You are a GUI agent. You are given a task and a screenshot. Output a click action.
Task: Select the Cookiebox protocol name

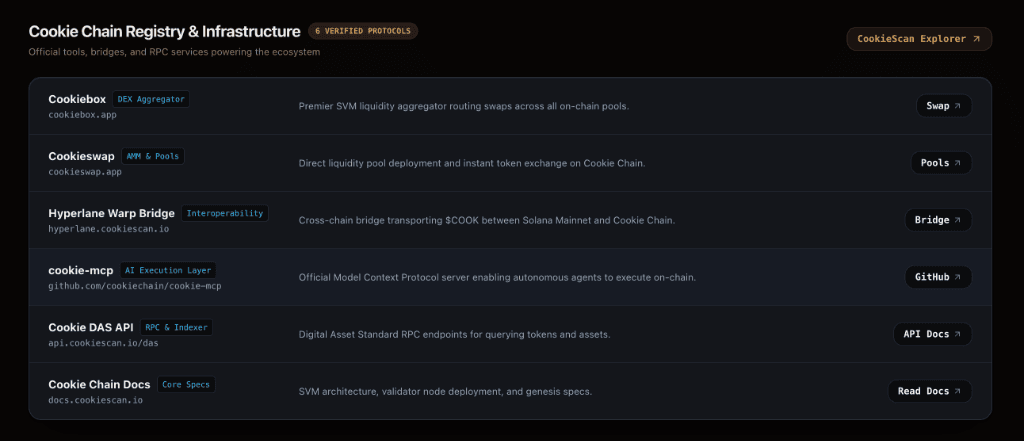(x=77, y=99)
